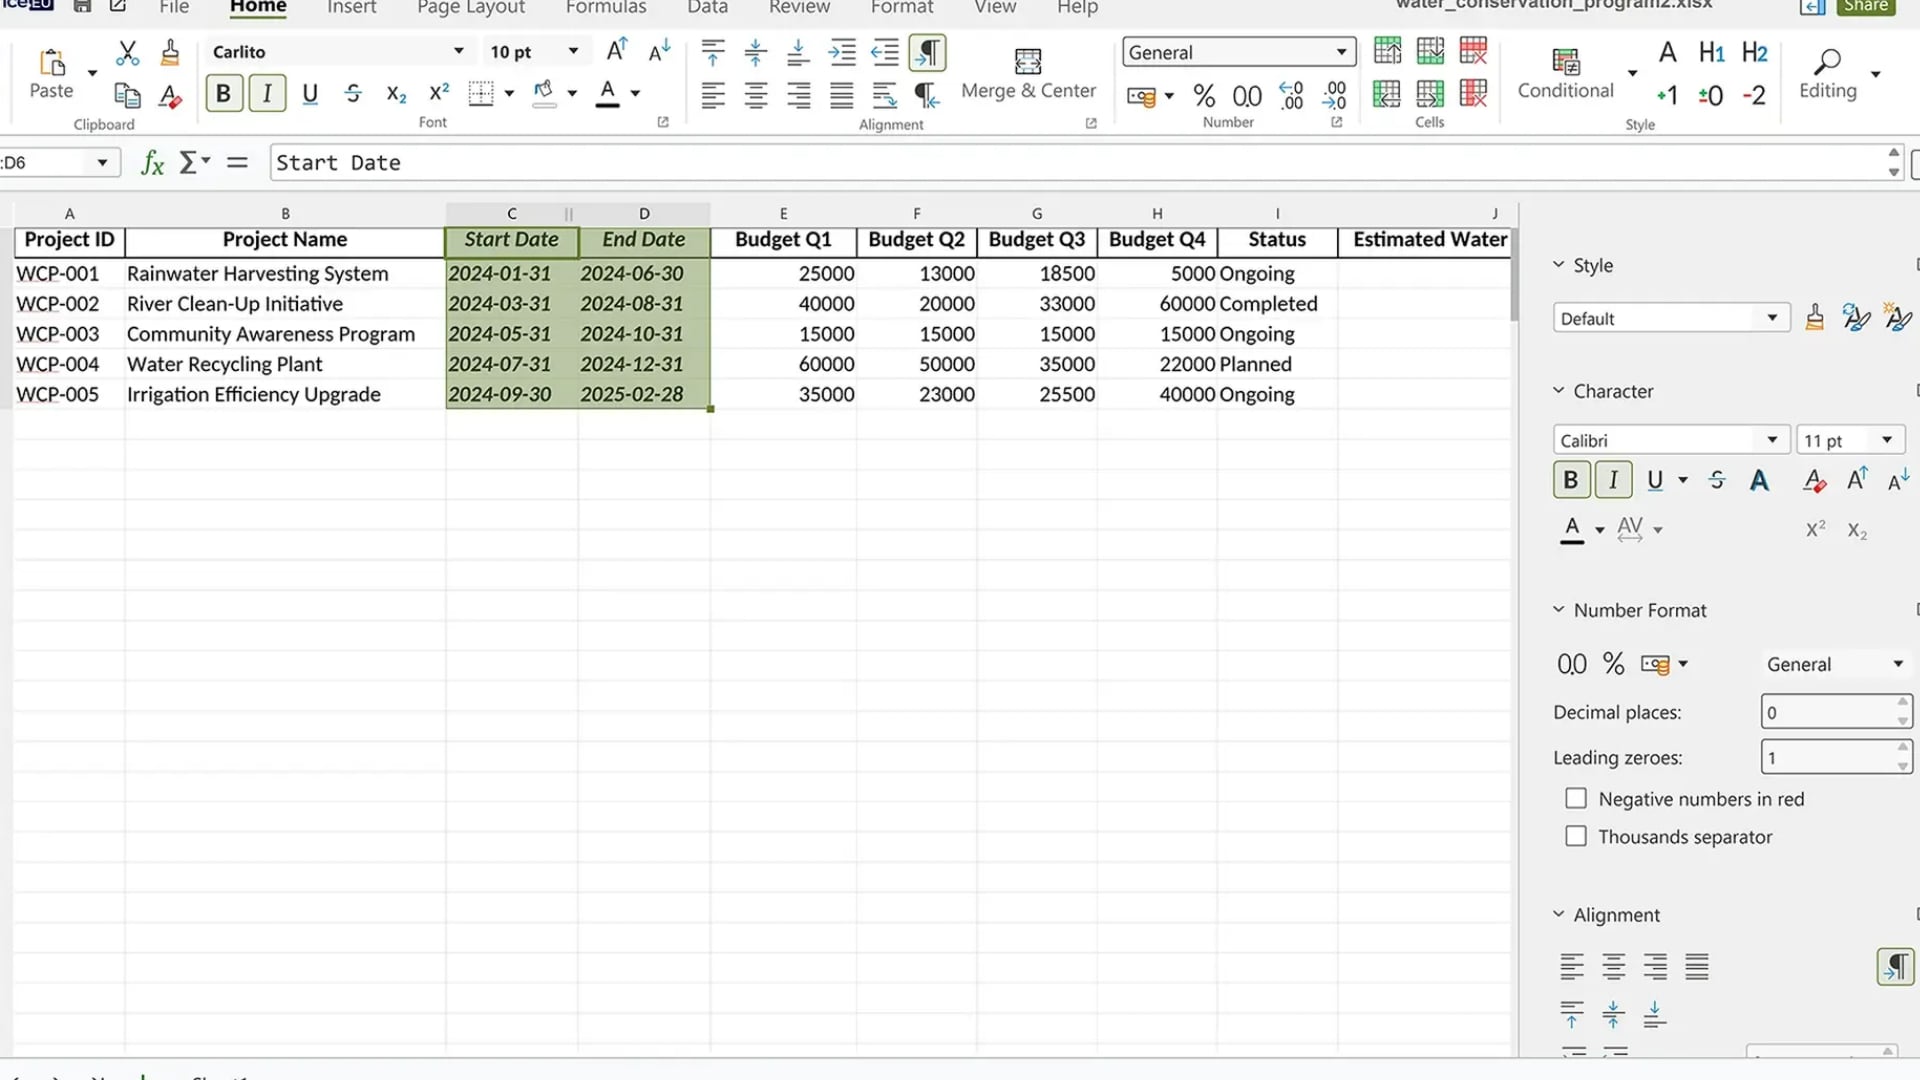The width and height of the screenshot is (1920, 1080).
Task: Click the Conditional formatting button
Action: [x=1566, y=74]
